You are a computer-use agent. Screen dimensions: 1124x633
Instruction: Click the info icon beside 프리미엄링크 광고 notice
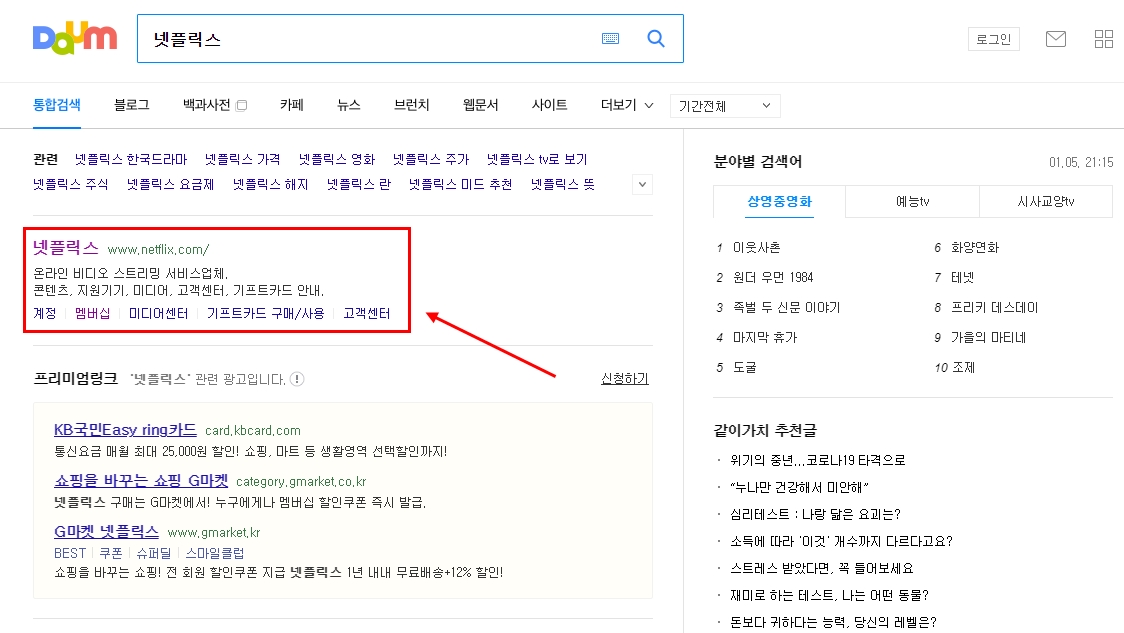(x=297, y=379)
